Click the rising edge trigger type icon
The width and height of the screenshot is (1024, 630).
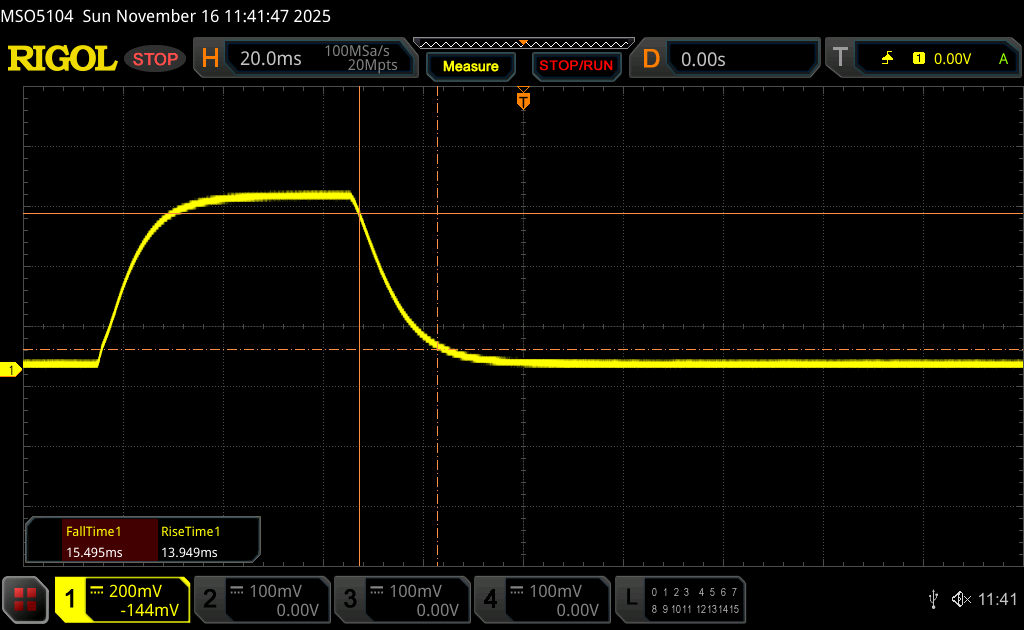[887, 59]
